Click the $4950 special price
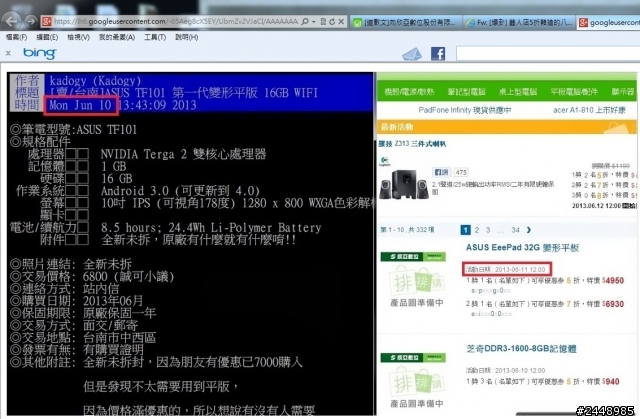The height and width of the screenshot is (419, 640). (x=613, y=281)
